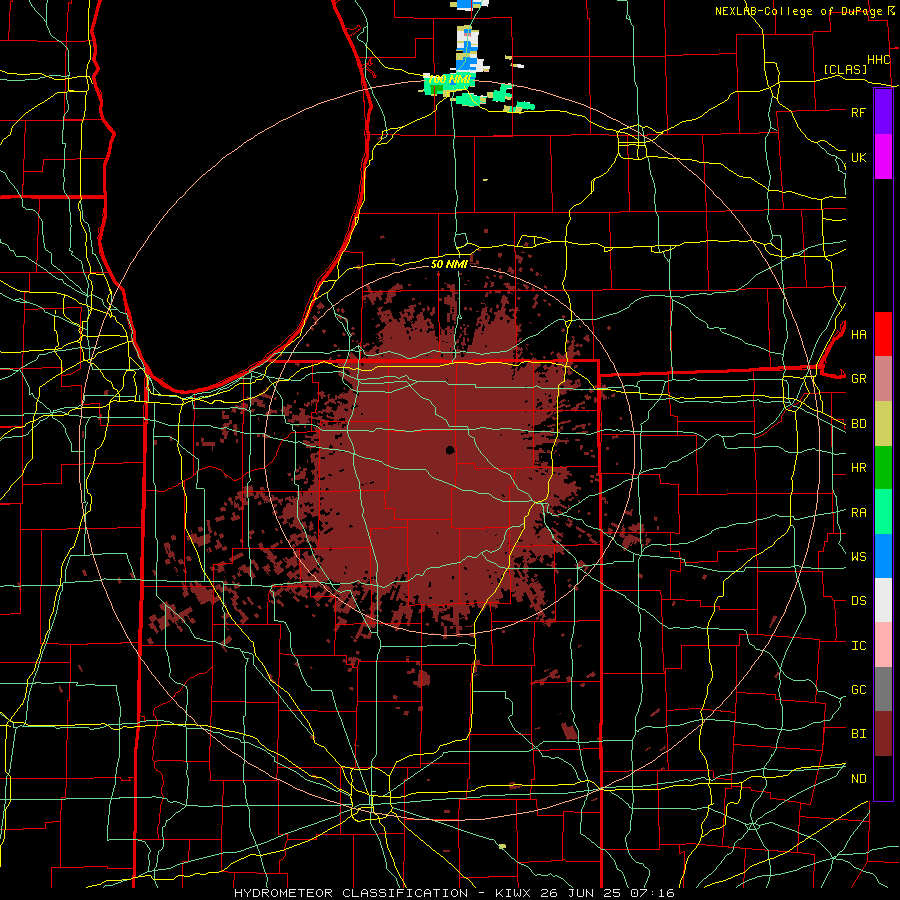The height and width of the screenshot is (900, 900).
Task: Click the light pink IC legend swatch
Action: coord(883,645)
